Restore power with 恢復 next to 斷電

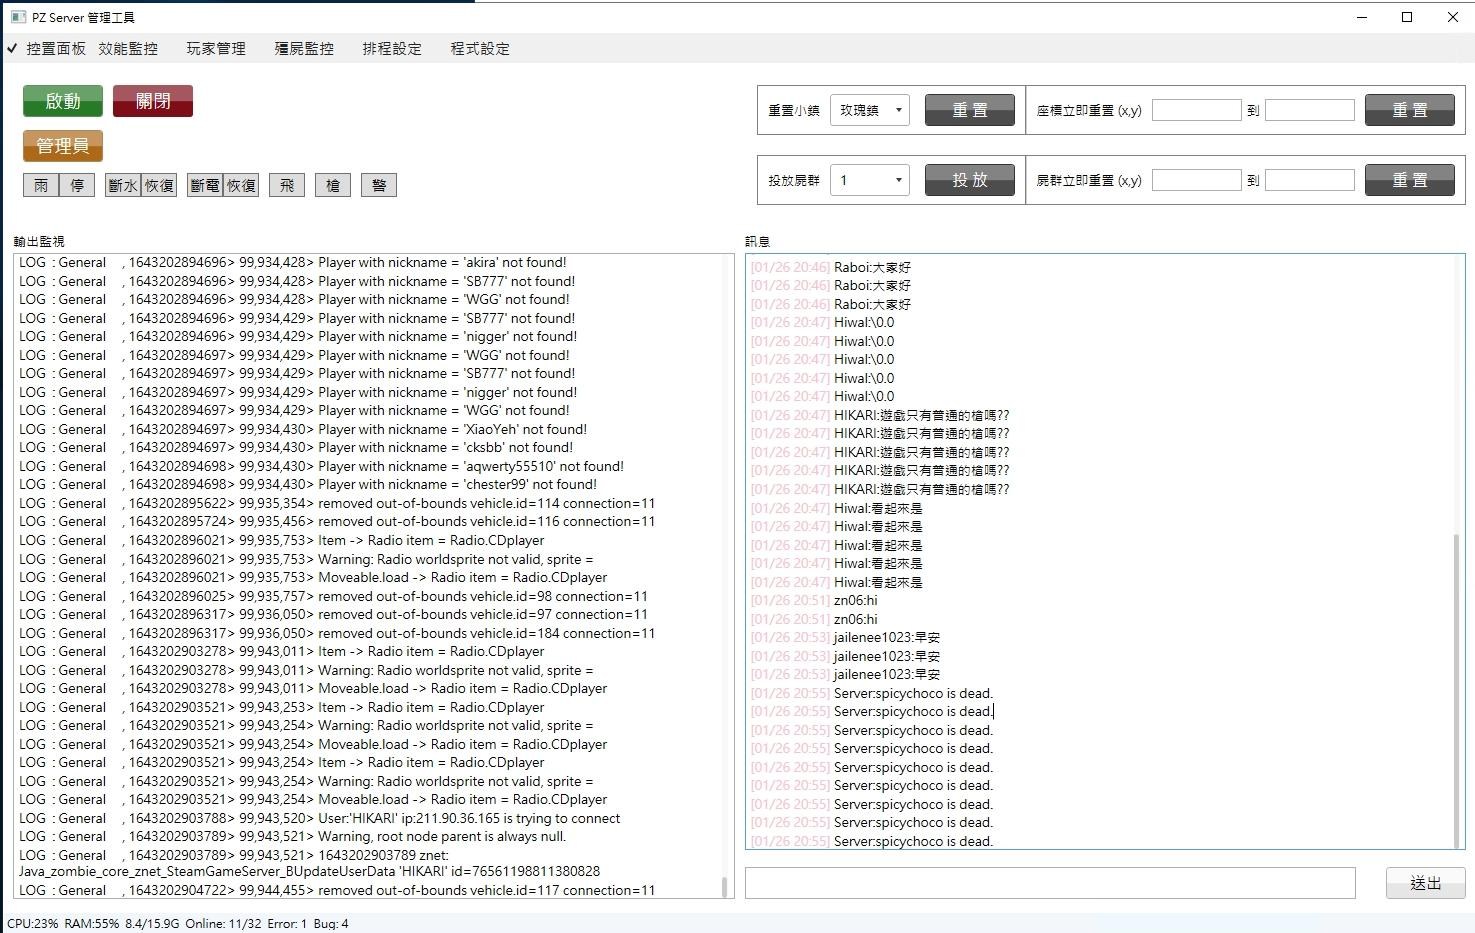coord(241,185)
